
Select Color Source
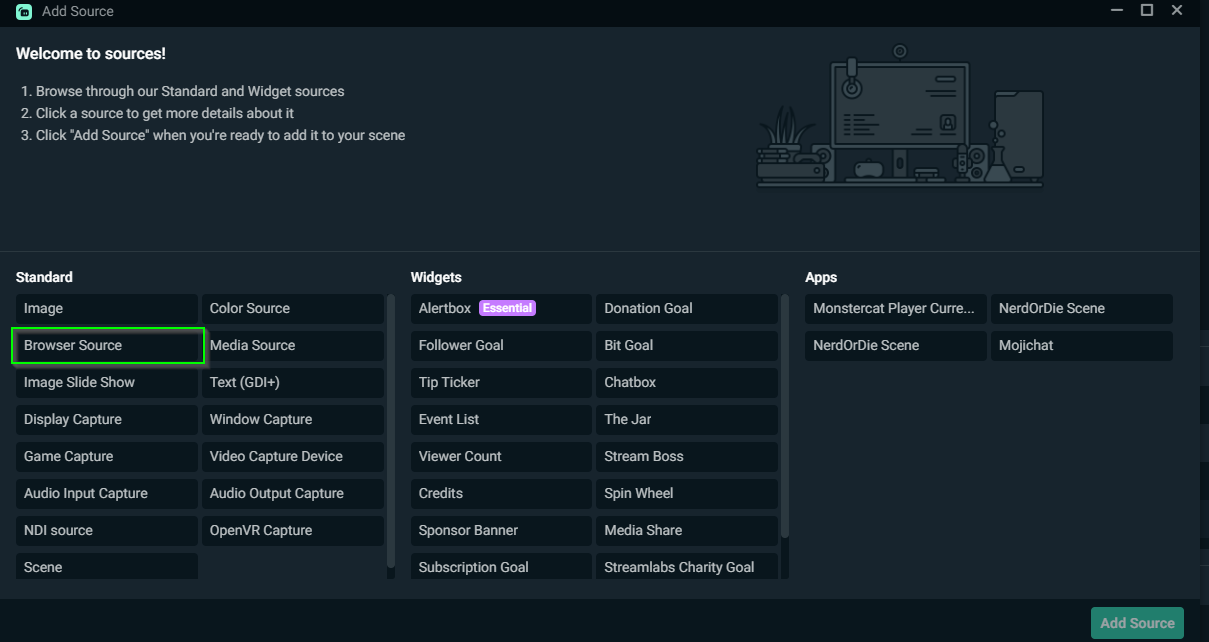click(x=293, y=308)
